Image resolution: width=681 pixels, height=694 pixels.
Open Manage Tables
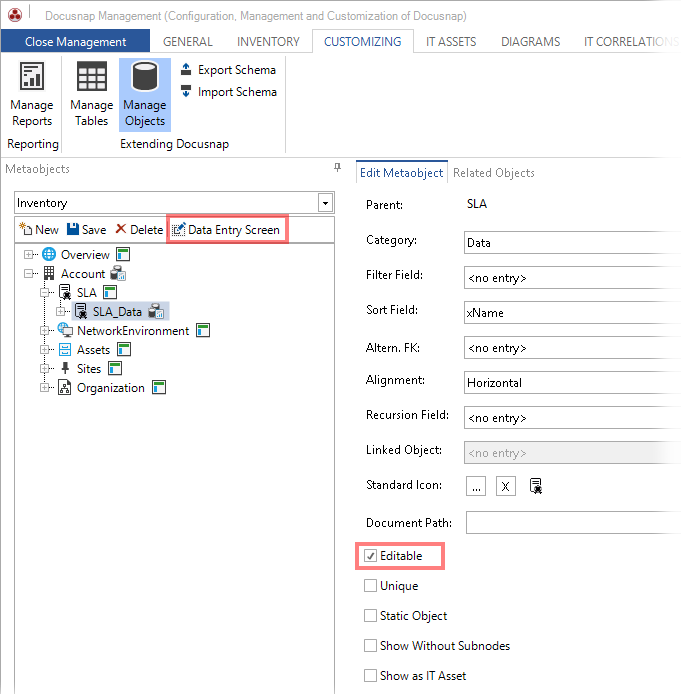pos(92,95)
